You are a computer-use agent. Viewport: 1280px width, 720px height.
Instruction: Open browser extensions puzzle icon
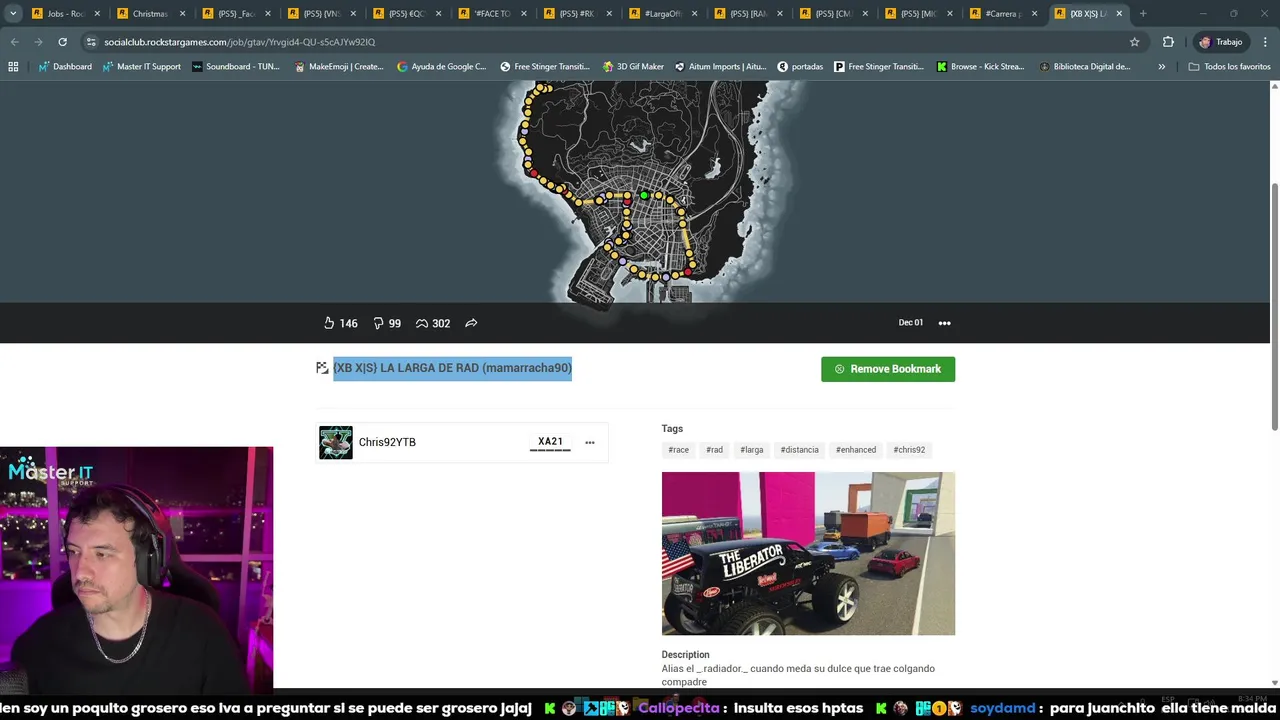pos(1168,42)
